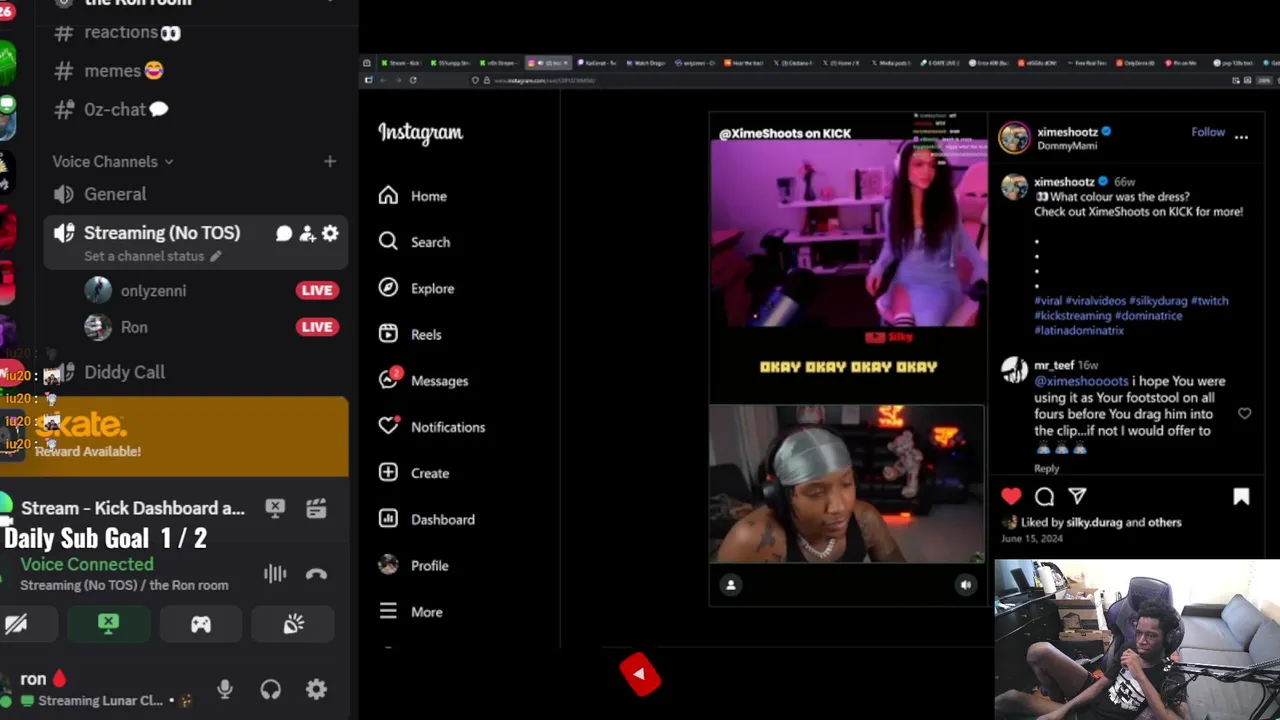The width and height of the screenshot is (1280, 720).
Task: Deafen audio with the headphones button
Action: (270, 689)
